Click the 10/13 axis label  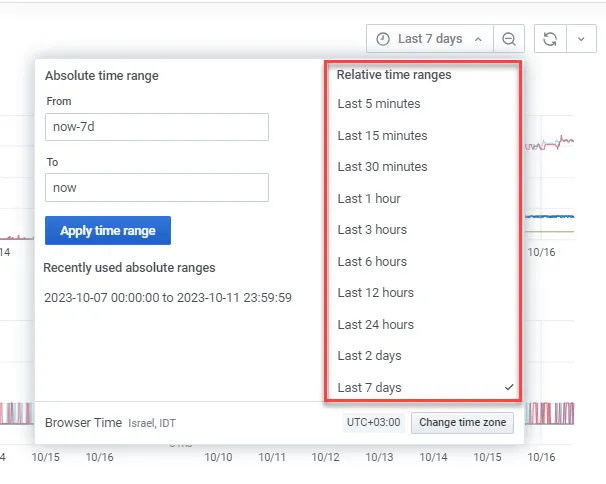379,457
